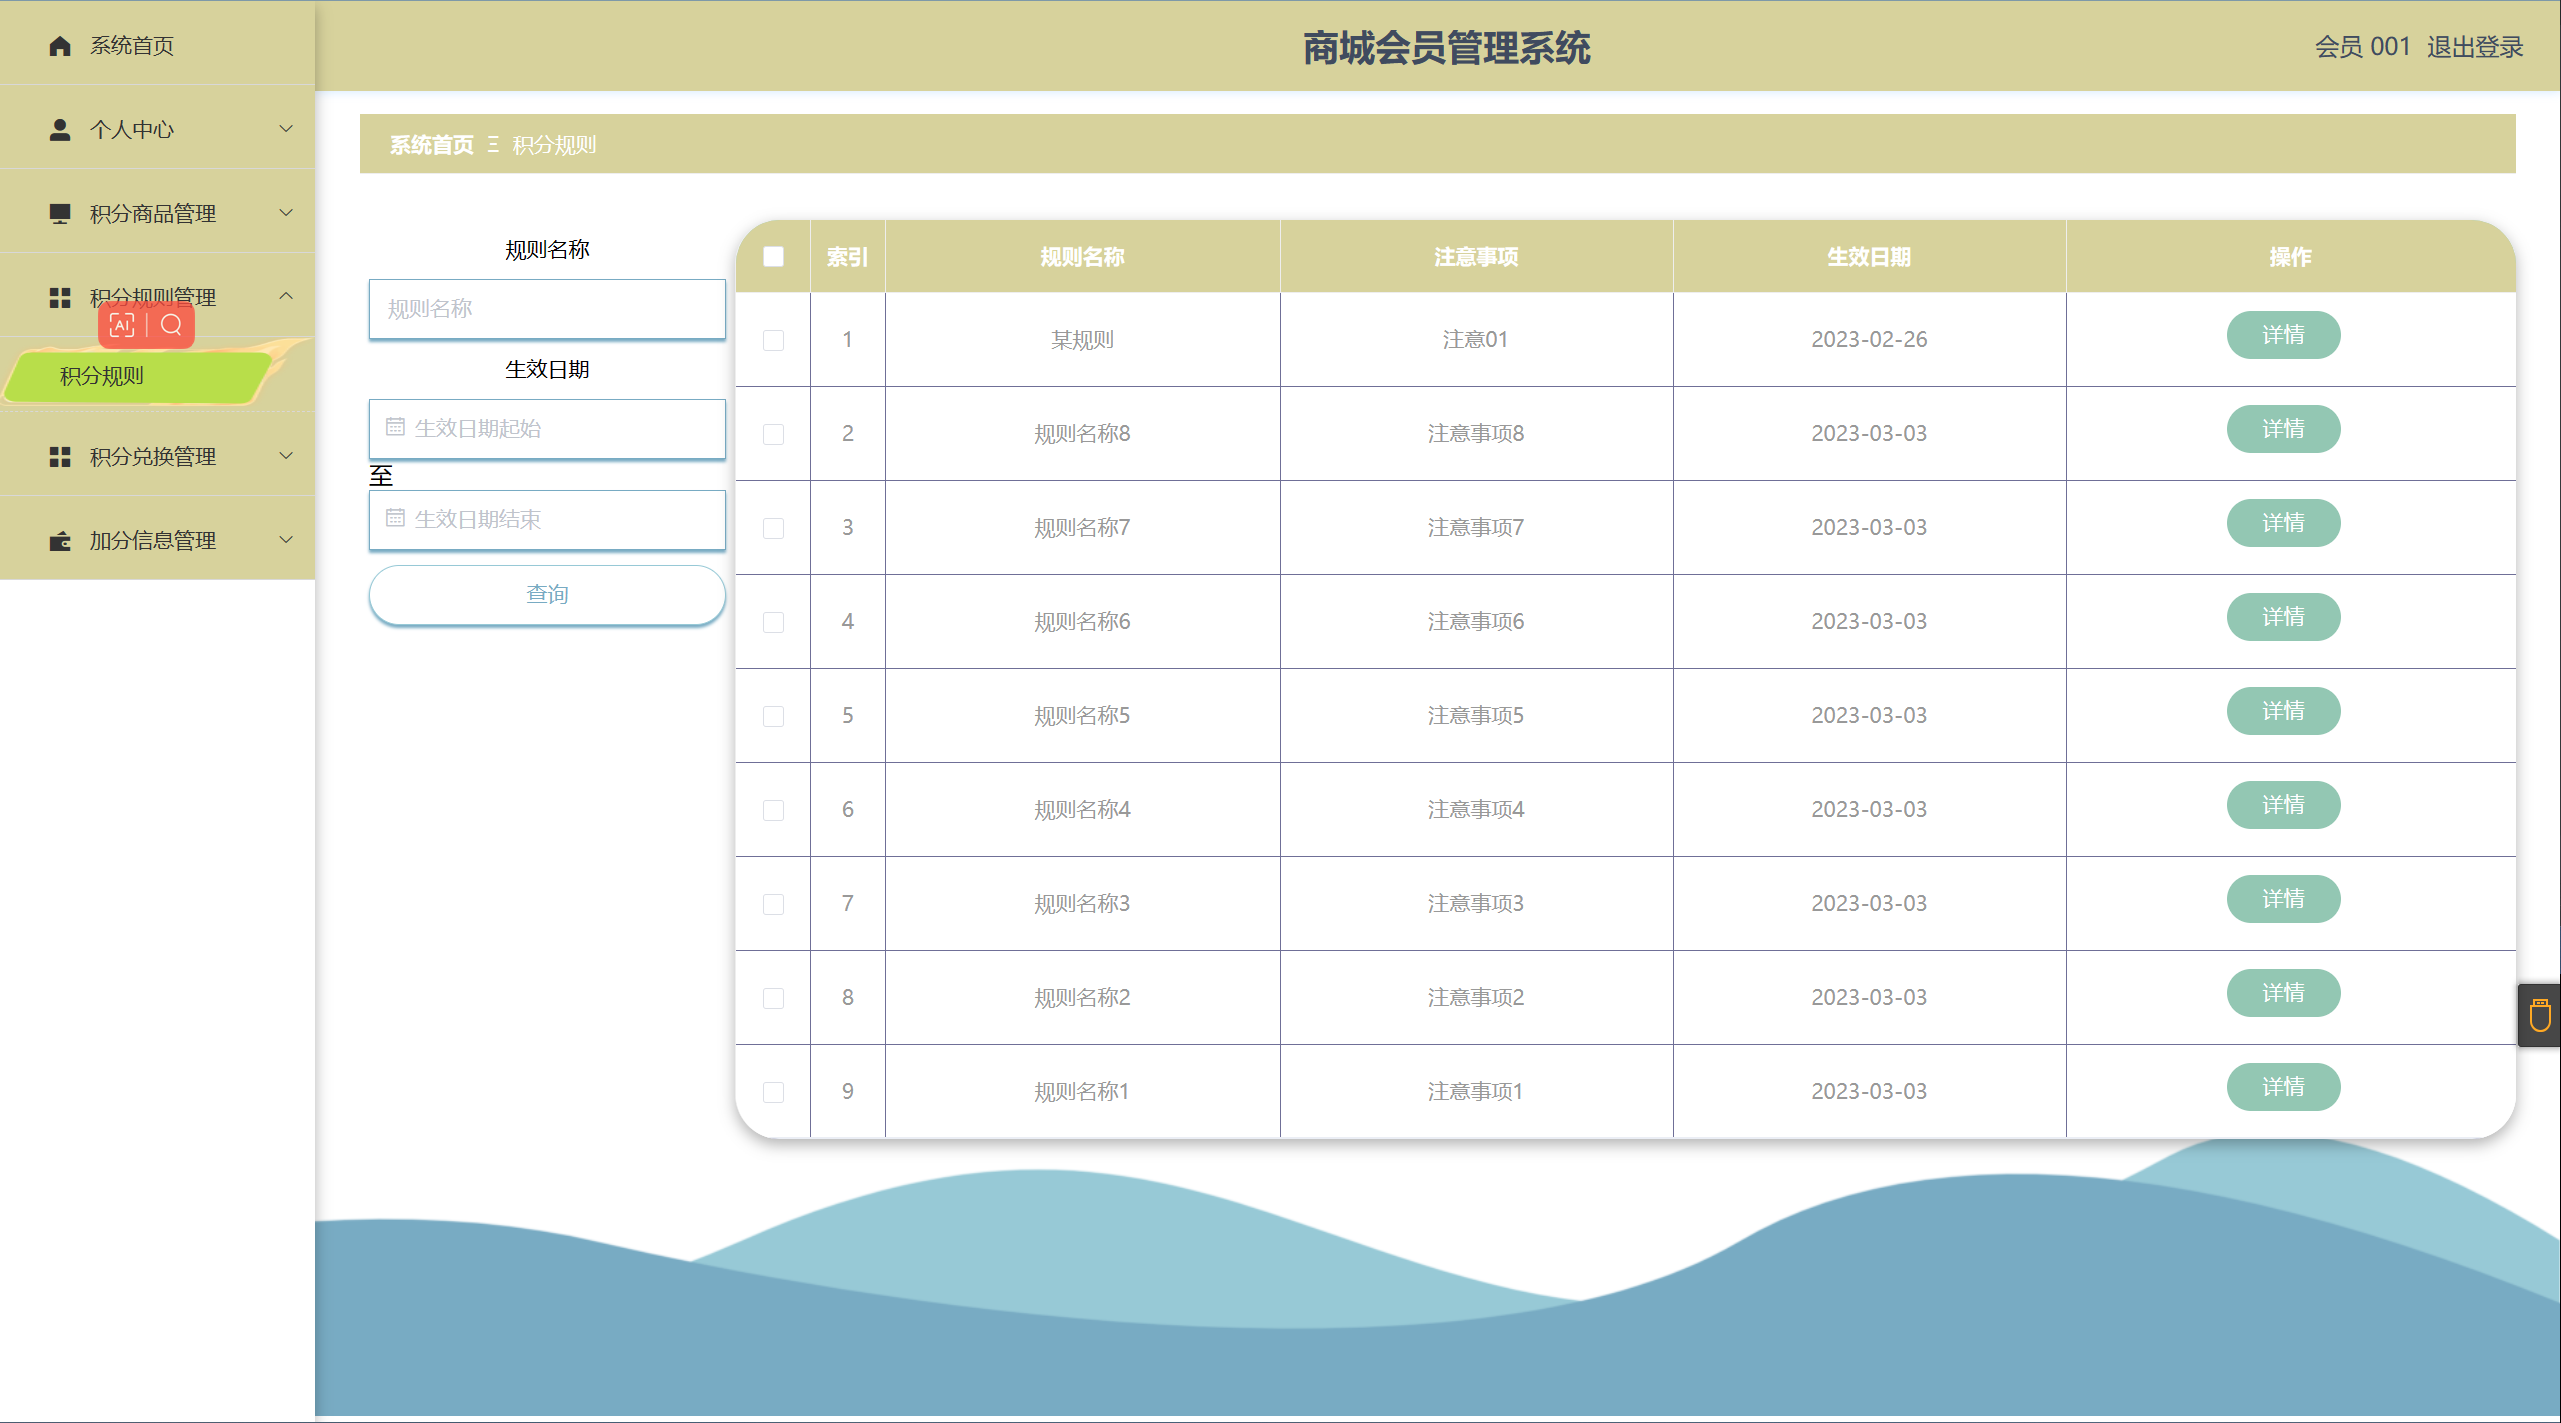
Task: Click the grid icon for 积分兑换管理
Action: point(60,457)
